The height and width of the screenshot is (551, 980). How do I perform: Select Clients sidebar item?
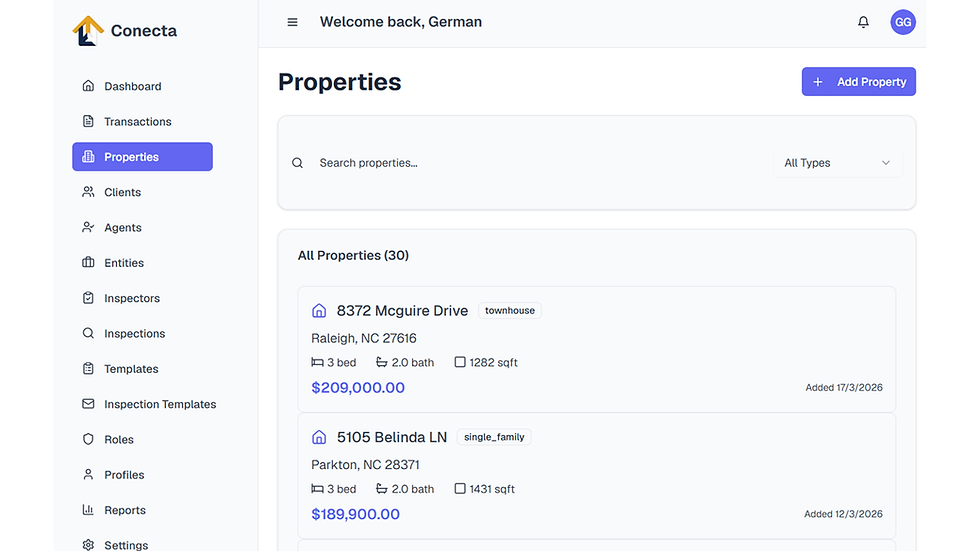[142, 192]
